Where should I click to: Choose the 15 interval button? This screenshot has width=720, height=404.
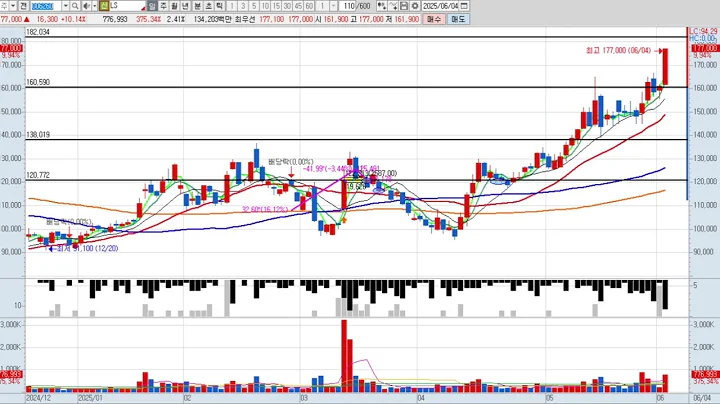pyautogui.click(x=276, y=6)
